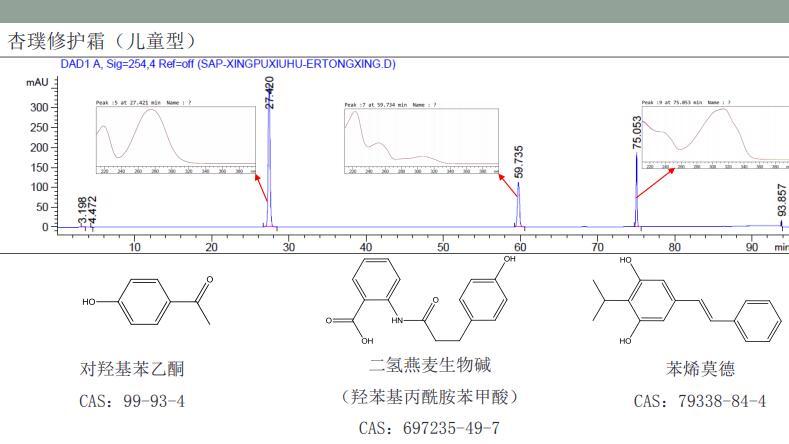Click the compound name 对羟基苯乙酮
Viewport: 789px width, 444px height.
coord(132,369)
